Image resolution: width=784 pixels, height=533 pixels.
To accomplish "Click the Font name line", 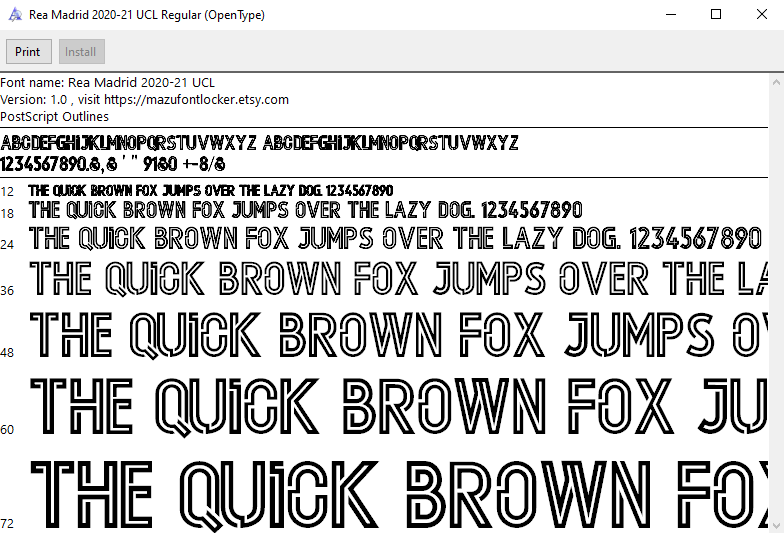I will point(108,82).
